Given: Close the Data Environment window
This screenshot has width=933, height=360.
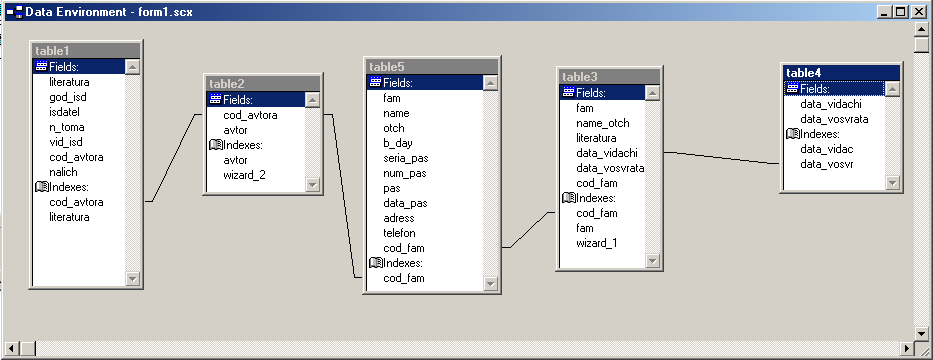Looking at the screenshot, I should click(918, 11).
